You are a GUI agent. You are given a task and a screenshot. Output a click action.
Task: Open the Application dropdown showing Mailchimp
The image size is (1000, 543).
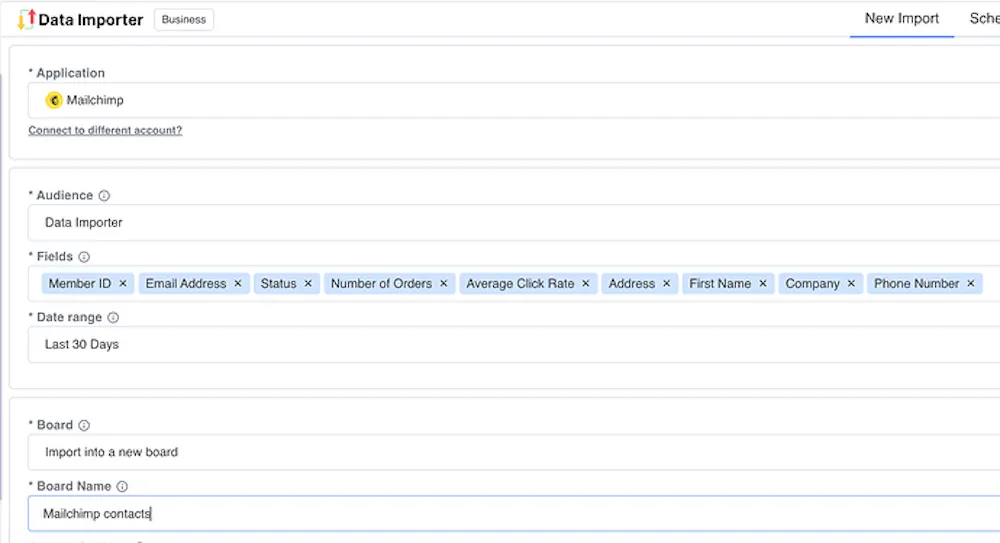point(514,100)
